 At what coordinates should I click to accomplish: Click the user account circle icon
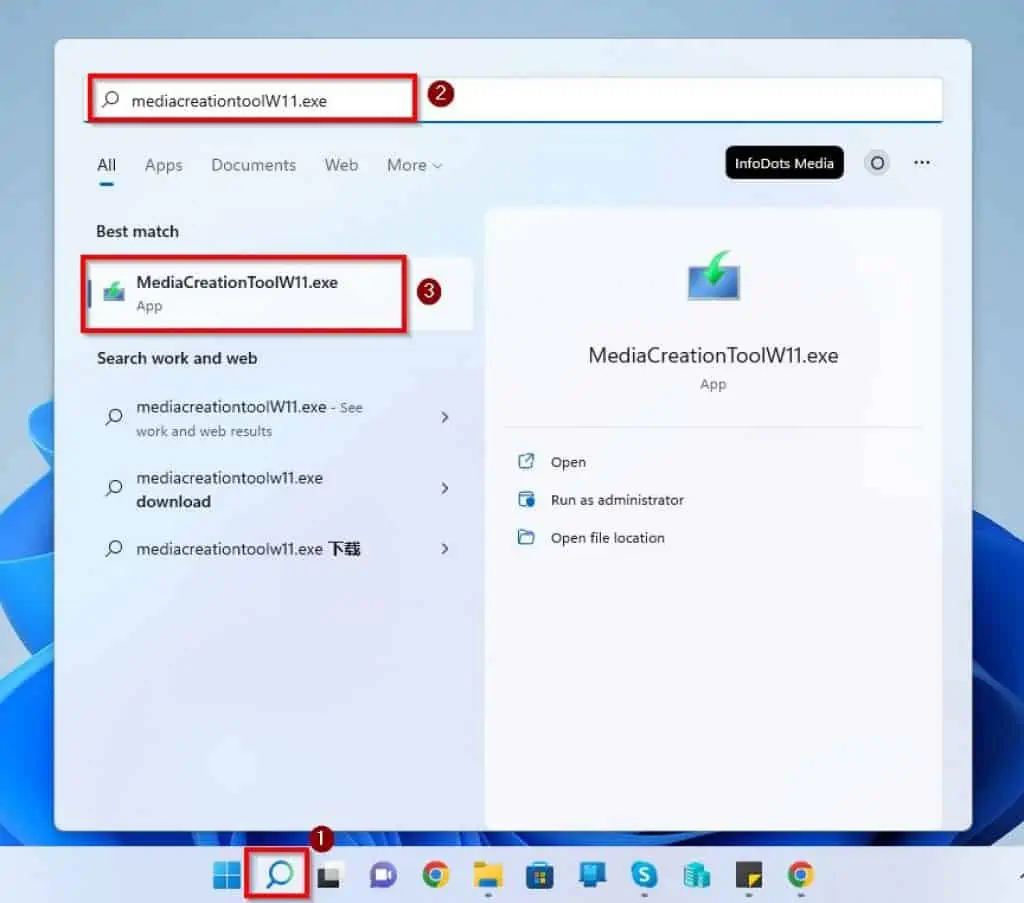tap(877, 163)
